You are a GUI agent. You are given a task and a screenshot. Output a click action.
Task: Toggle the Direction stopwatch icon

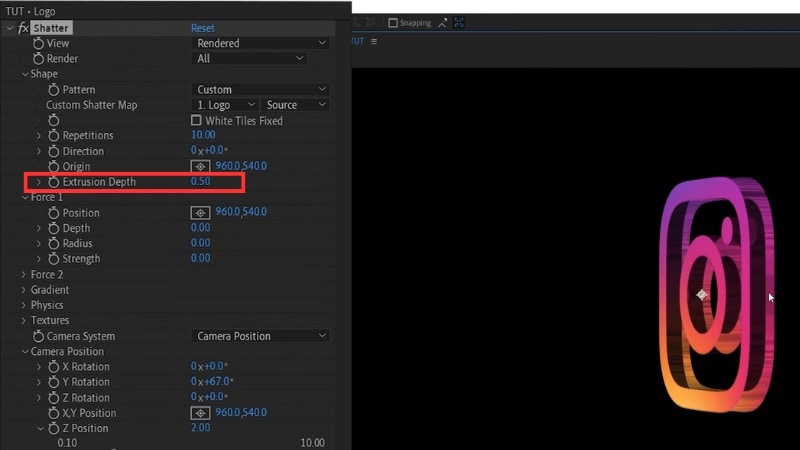54,151
